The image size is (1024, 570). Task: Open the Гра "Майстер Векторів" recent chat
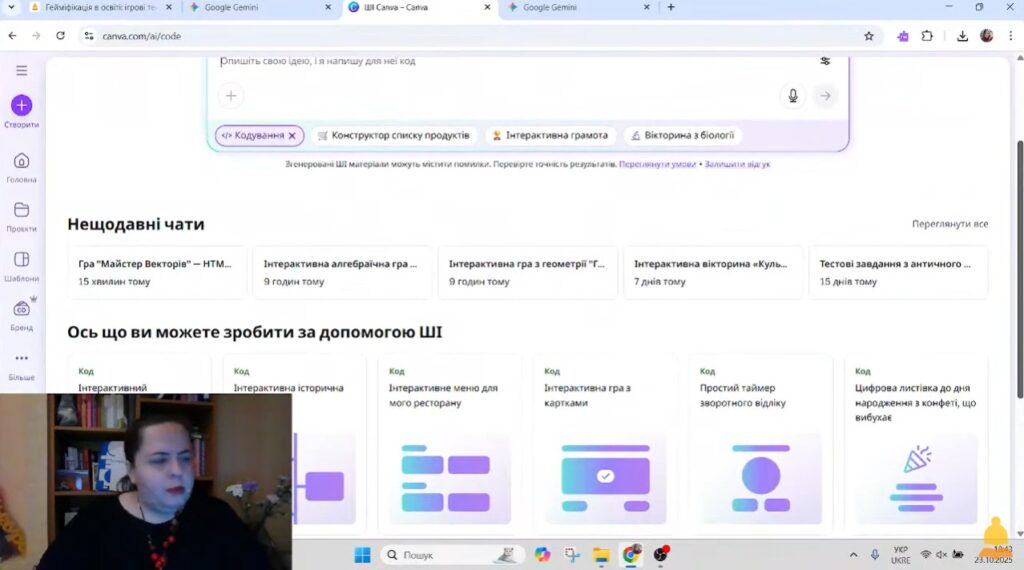tap(156, 272)
